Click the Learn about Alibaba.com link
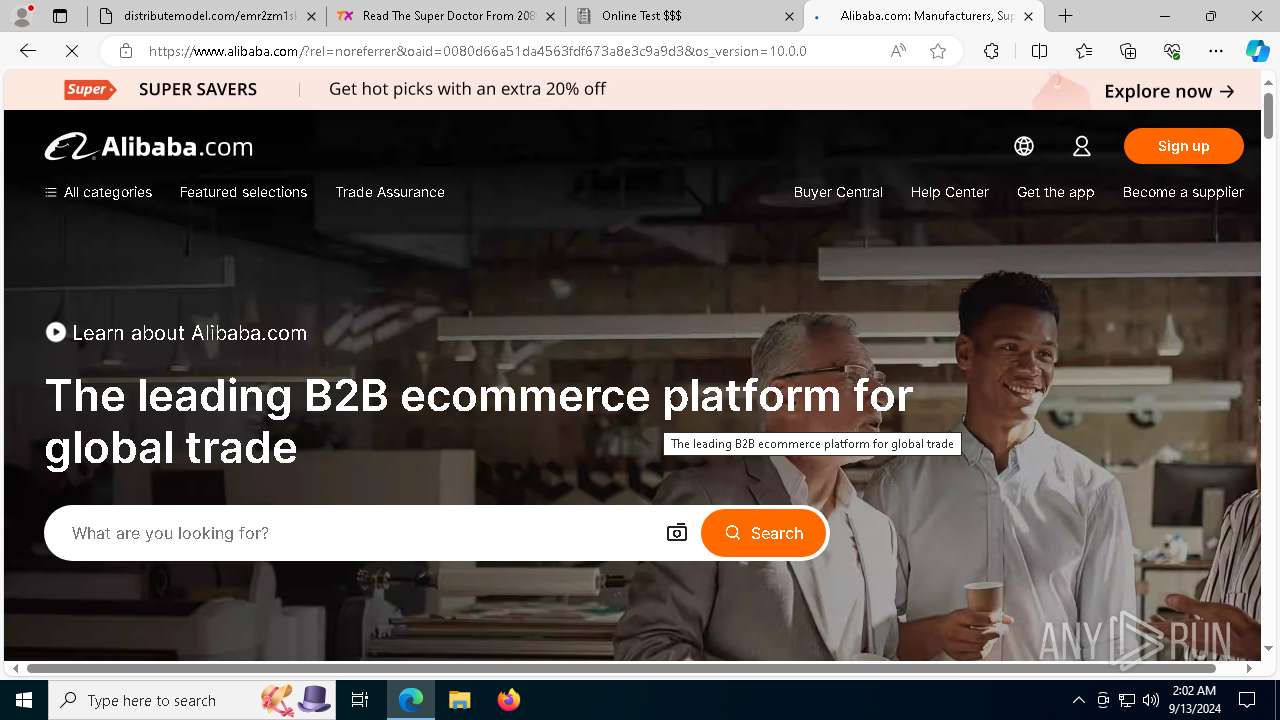 point(189,333)
